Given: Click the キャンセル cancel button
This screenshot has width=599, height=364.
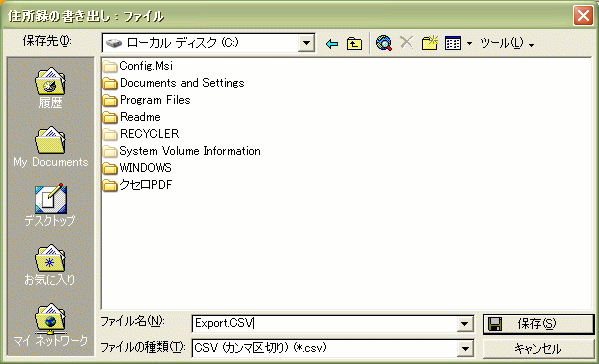Looking at the screenshot, I should click(x=538, y=348).
